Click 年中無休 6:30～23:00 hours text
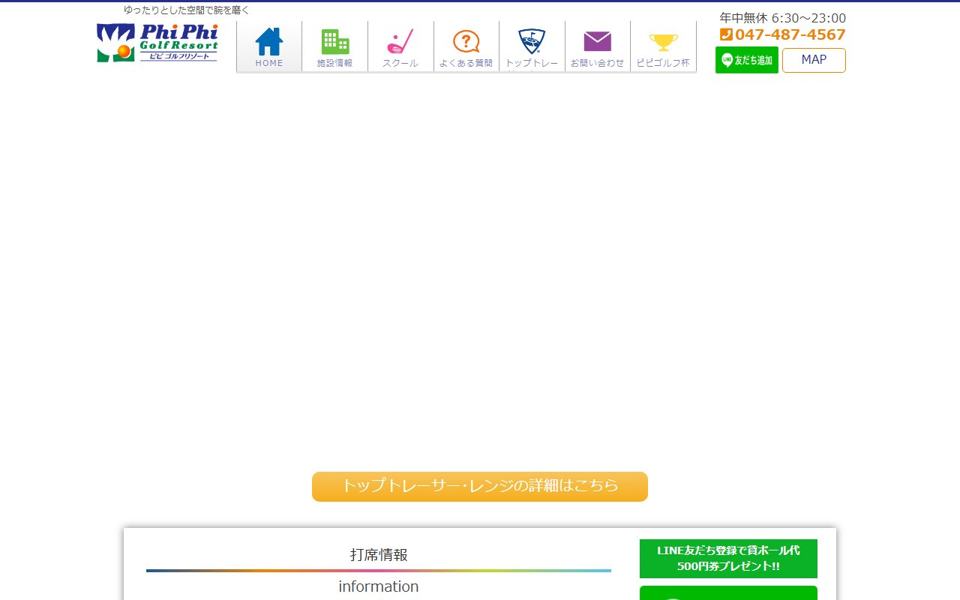The width and height of the screenshot is (960, 600). click(x=782, y=18)
